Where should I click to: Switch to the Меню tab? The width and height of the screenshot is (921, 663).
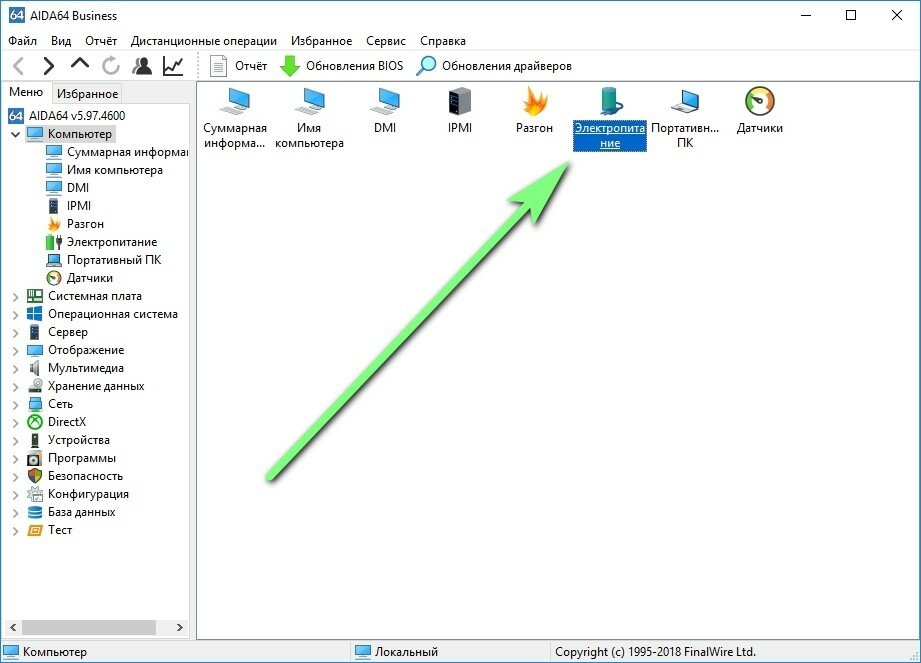click(x=26, y=92)
